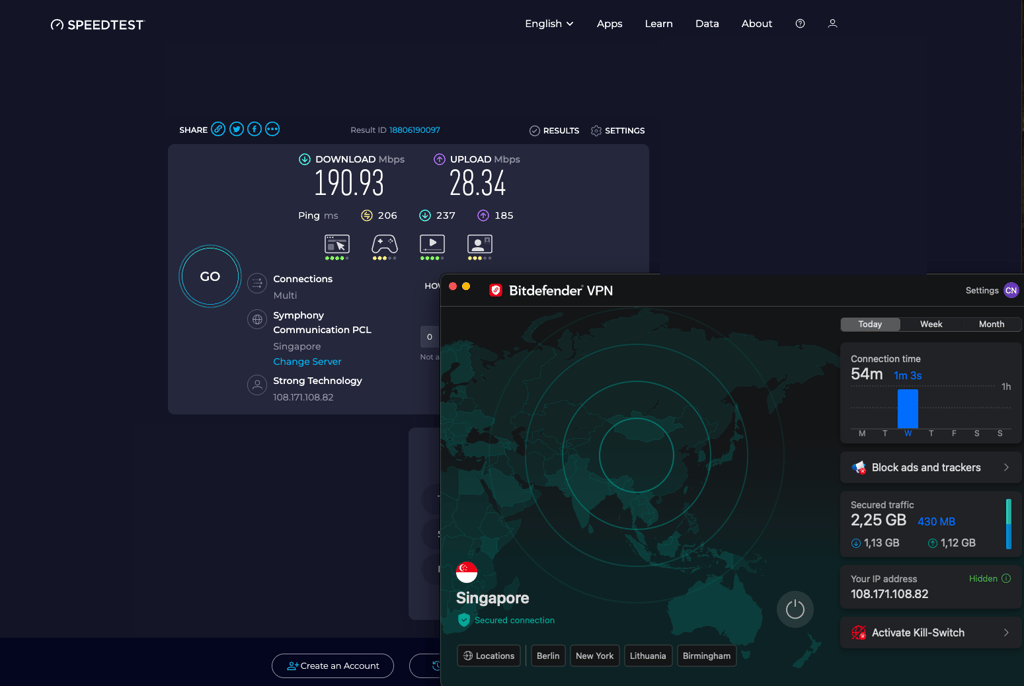Click the Singapore flag icon
1024x686 pixels.
coord(466,572)
